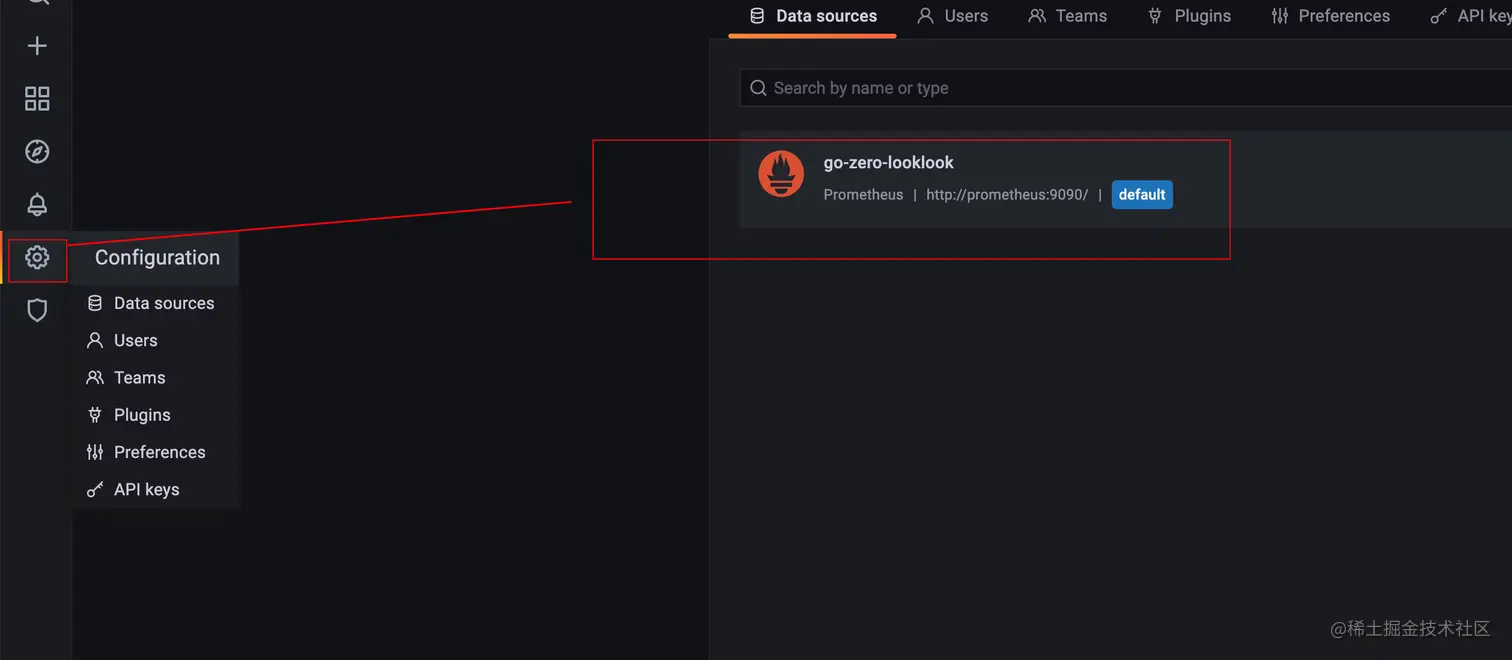The image size is (1512, 660).
Task: Switch to the Plugins tab
Action: point(1190,16)
